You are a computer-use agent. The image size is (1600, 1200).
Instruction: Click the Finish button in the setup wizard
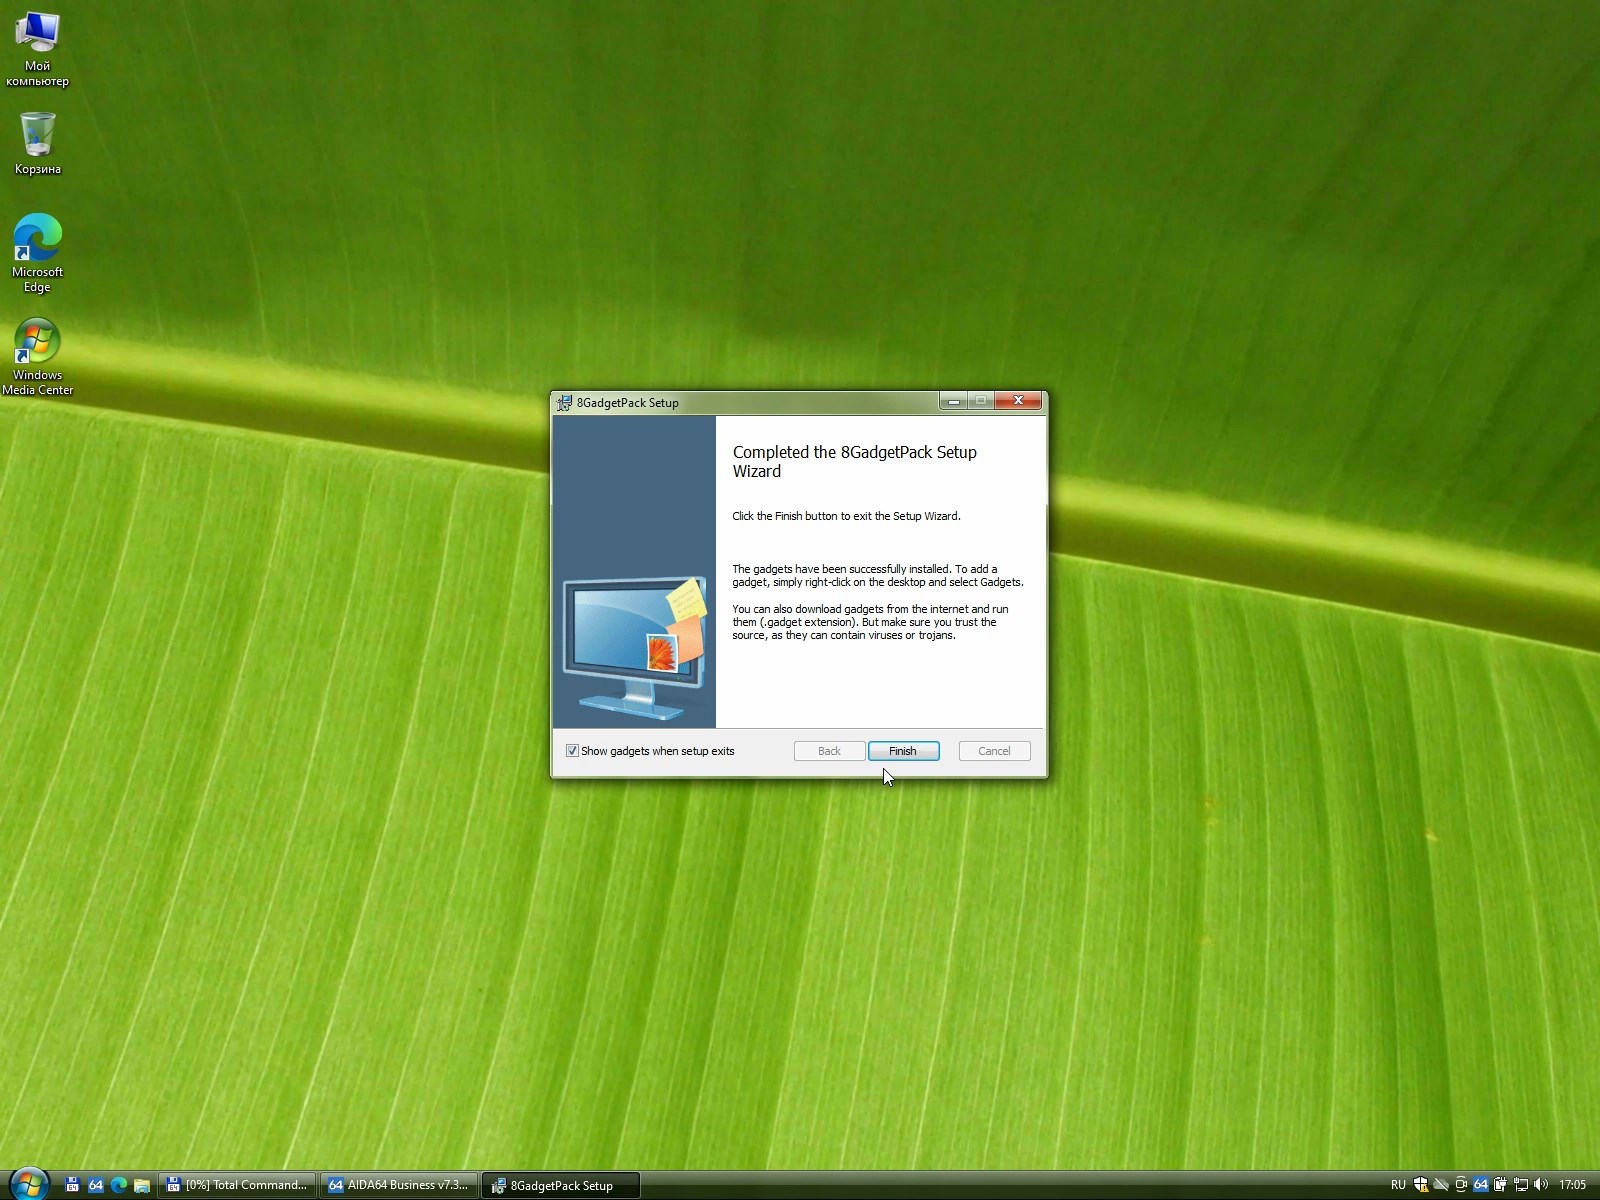(x=903, y=751)
